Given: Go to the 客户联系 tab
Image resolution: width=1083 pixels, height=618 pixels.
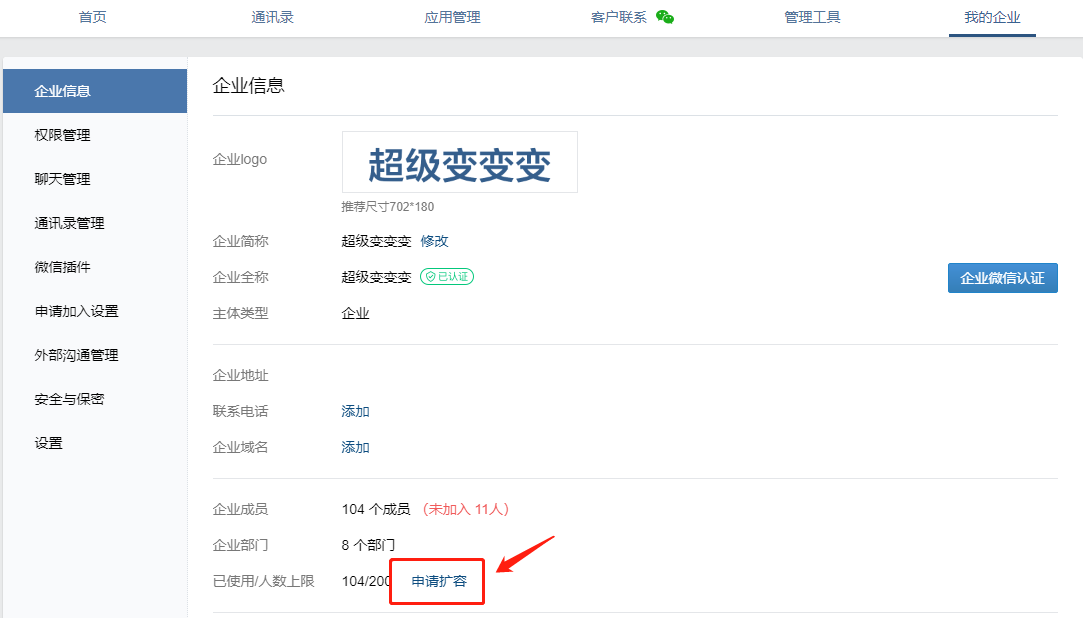Looking at the screenshot, I should coord(619,17).
